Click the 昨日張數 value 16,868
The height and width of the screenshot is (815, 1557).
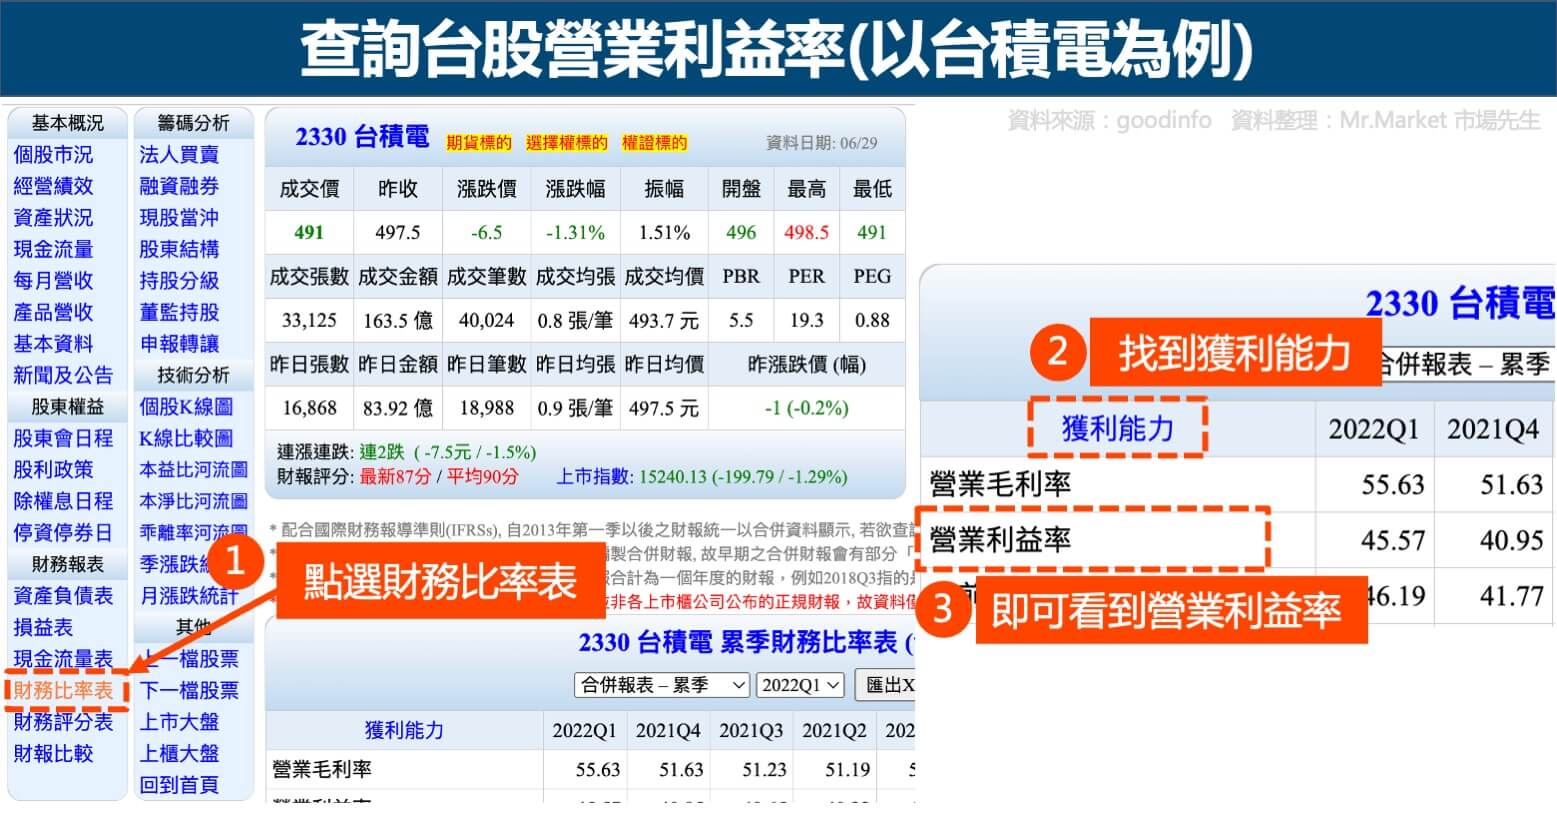click(x=309, y=408)
